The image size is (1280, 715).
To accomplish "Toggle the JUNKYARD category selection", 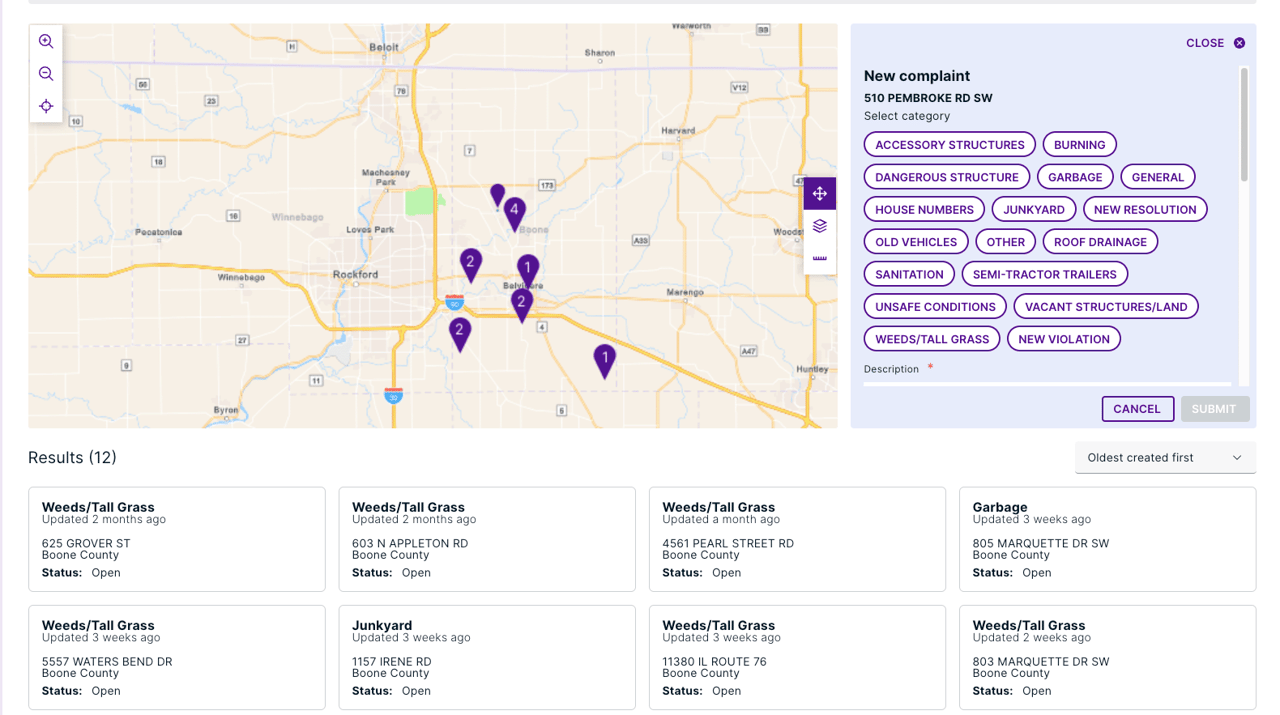I will pos(1034,208).
